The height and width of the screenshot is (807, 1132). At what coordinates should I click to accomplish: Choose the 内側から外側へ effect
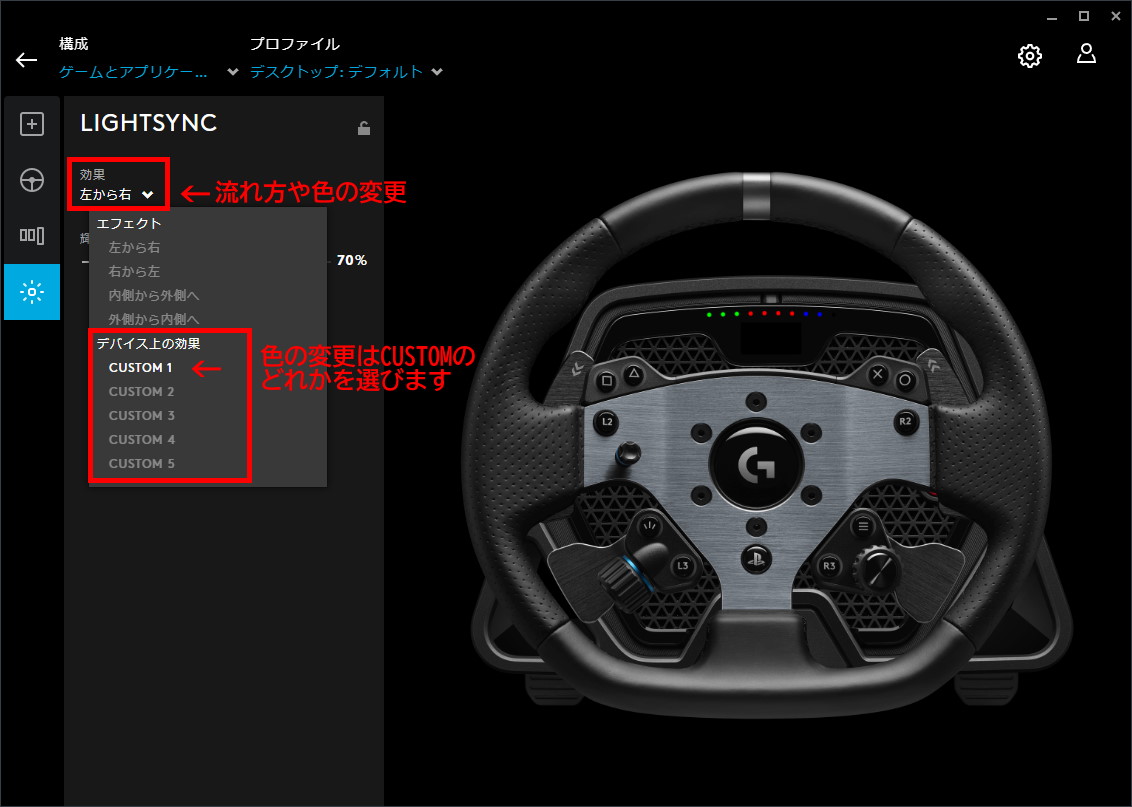(x=153, y=295)
